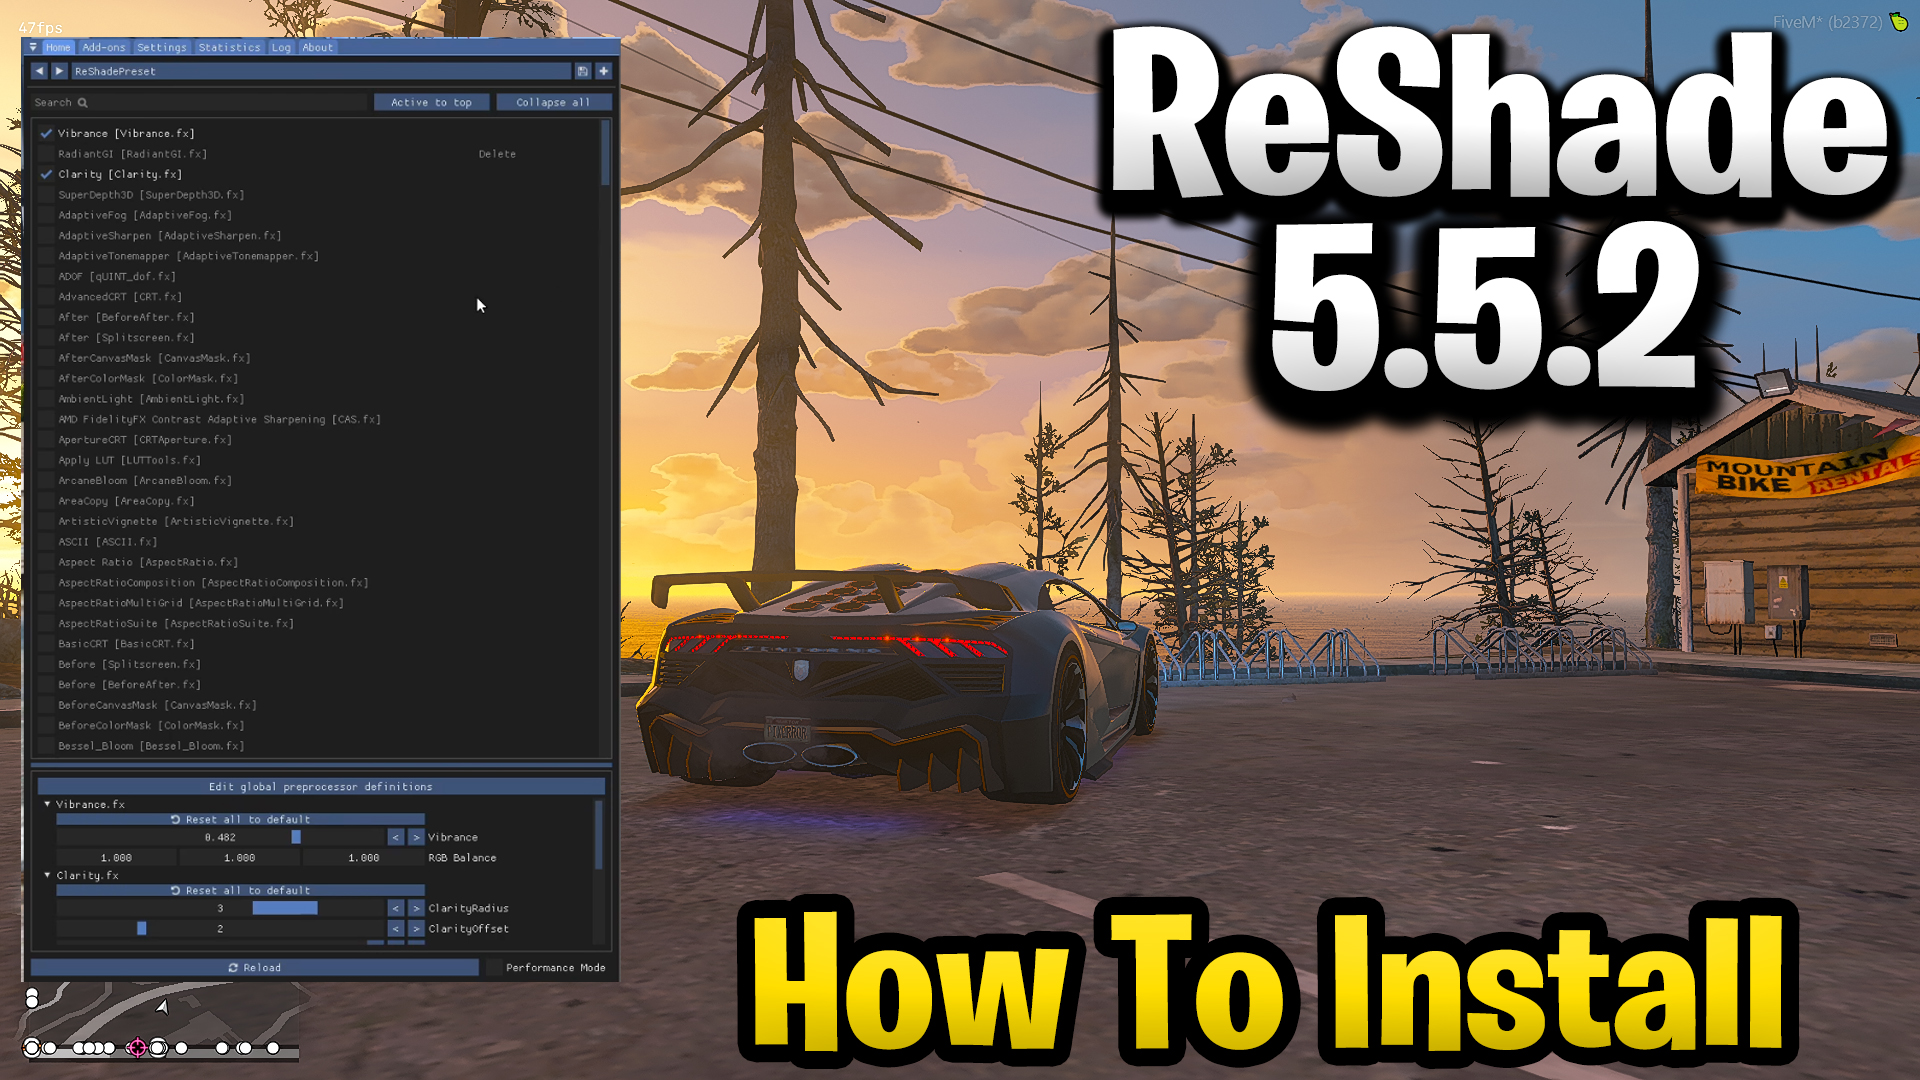Viewport: 1920px width, 1080px height.
Task: Select Settings tab in ReShade
Action: tap(161, 47)
